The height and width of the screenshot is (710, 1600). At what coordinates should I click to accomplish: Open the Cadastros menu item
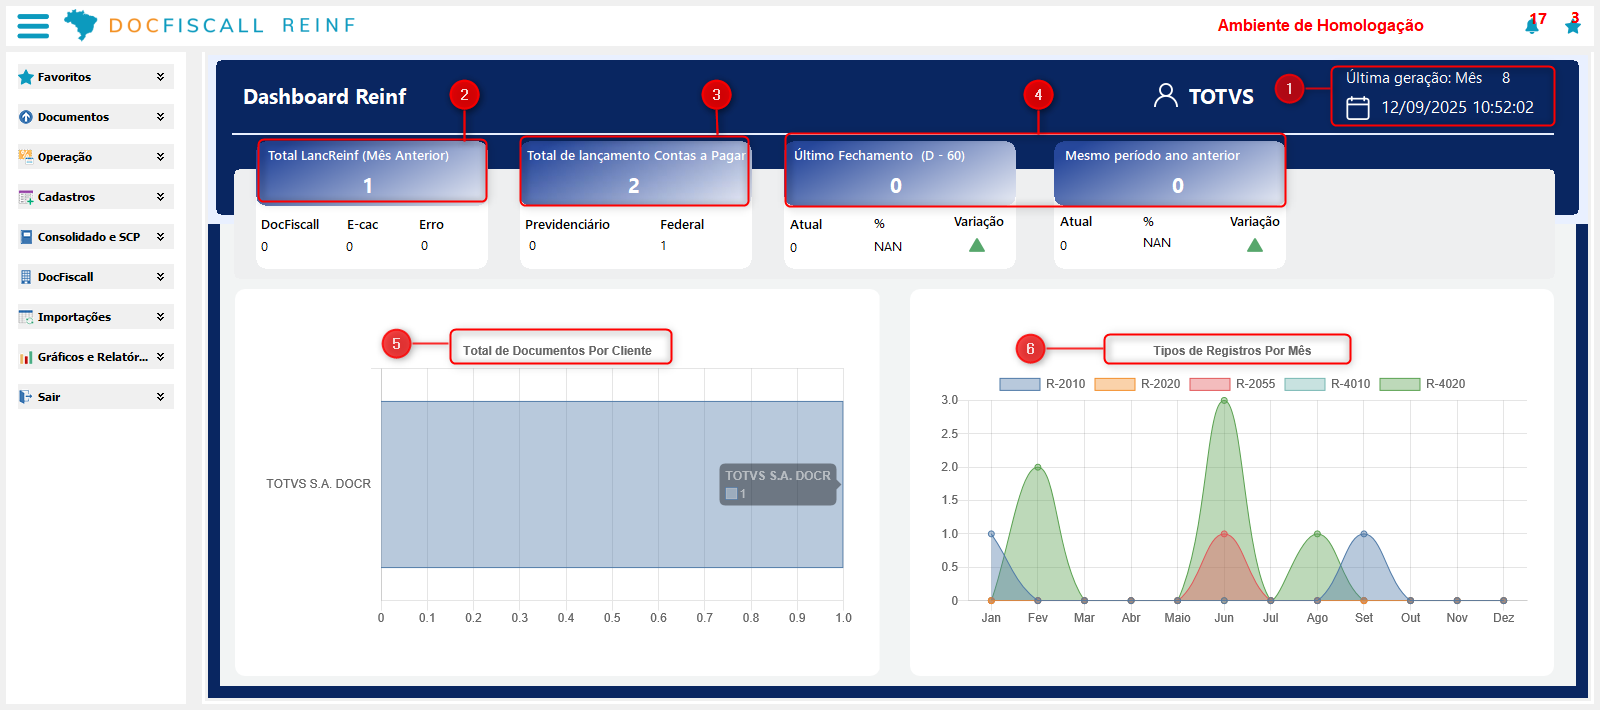point(96,197)
